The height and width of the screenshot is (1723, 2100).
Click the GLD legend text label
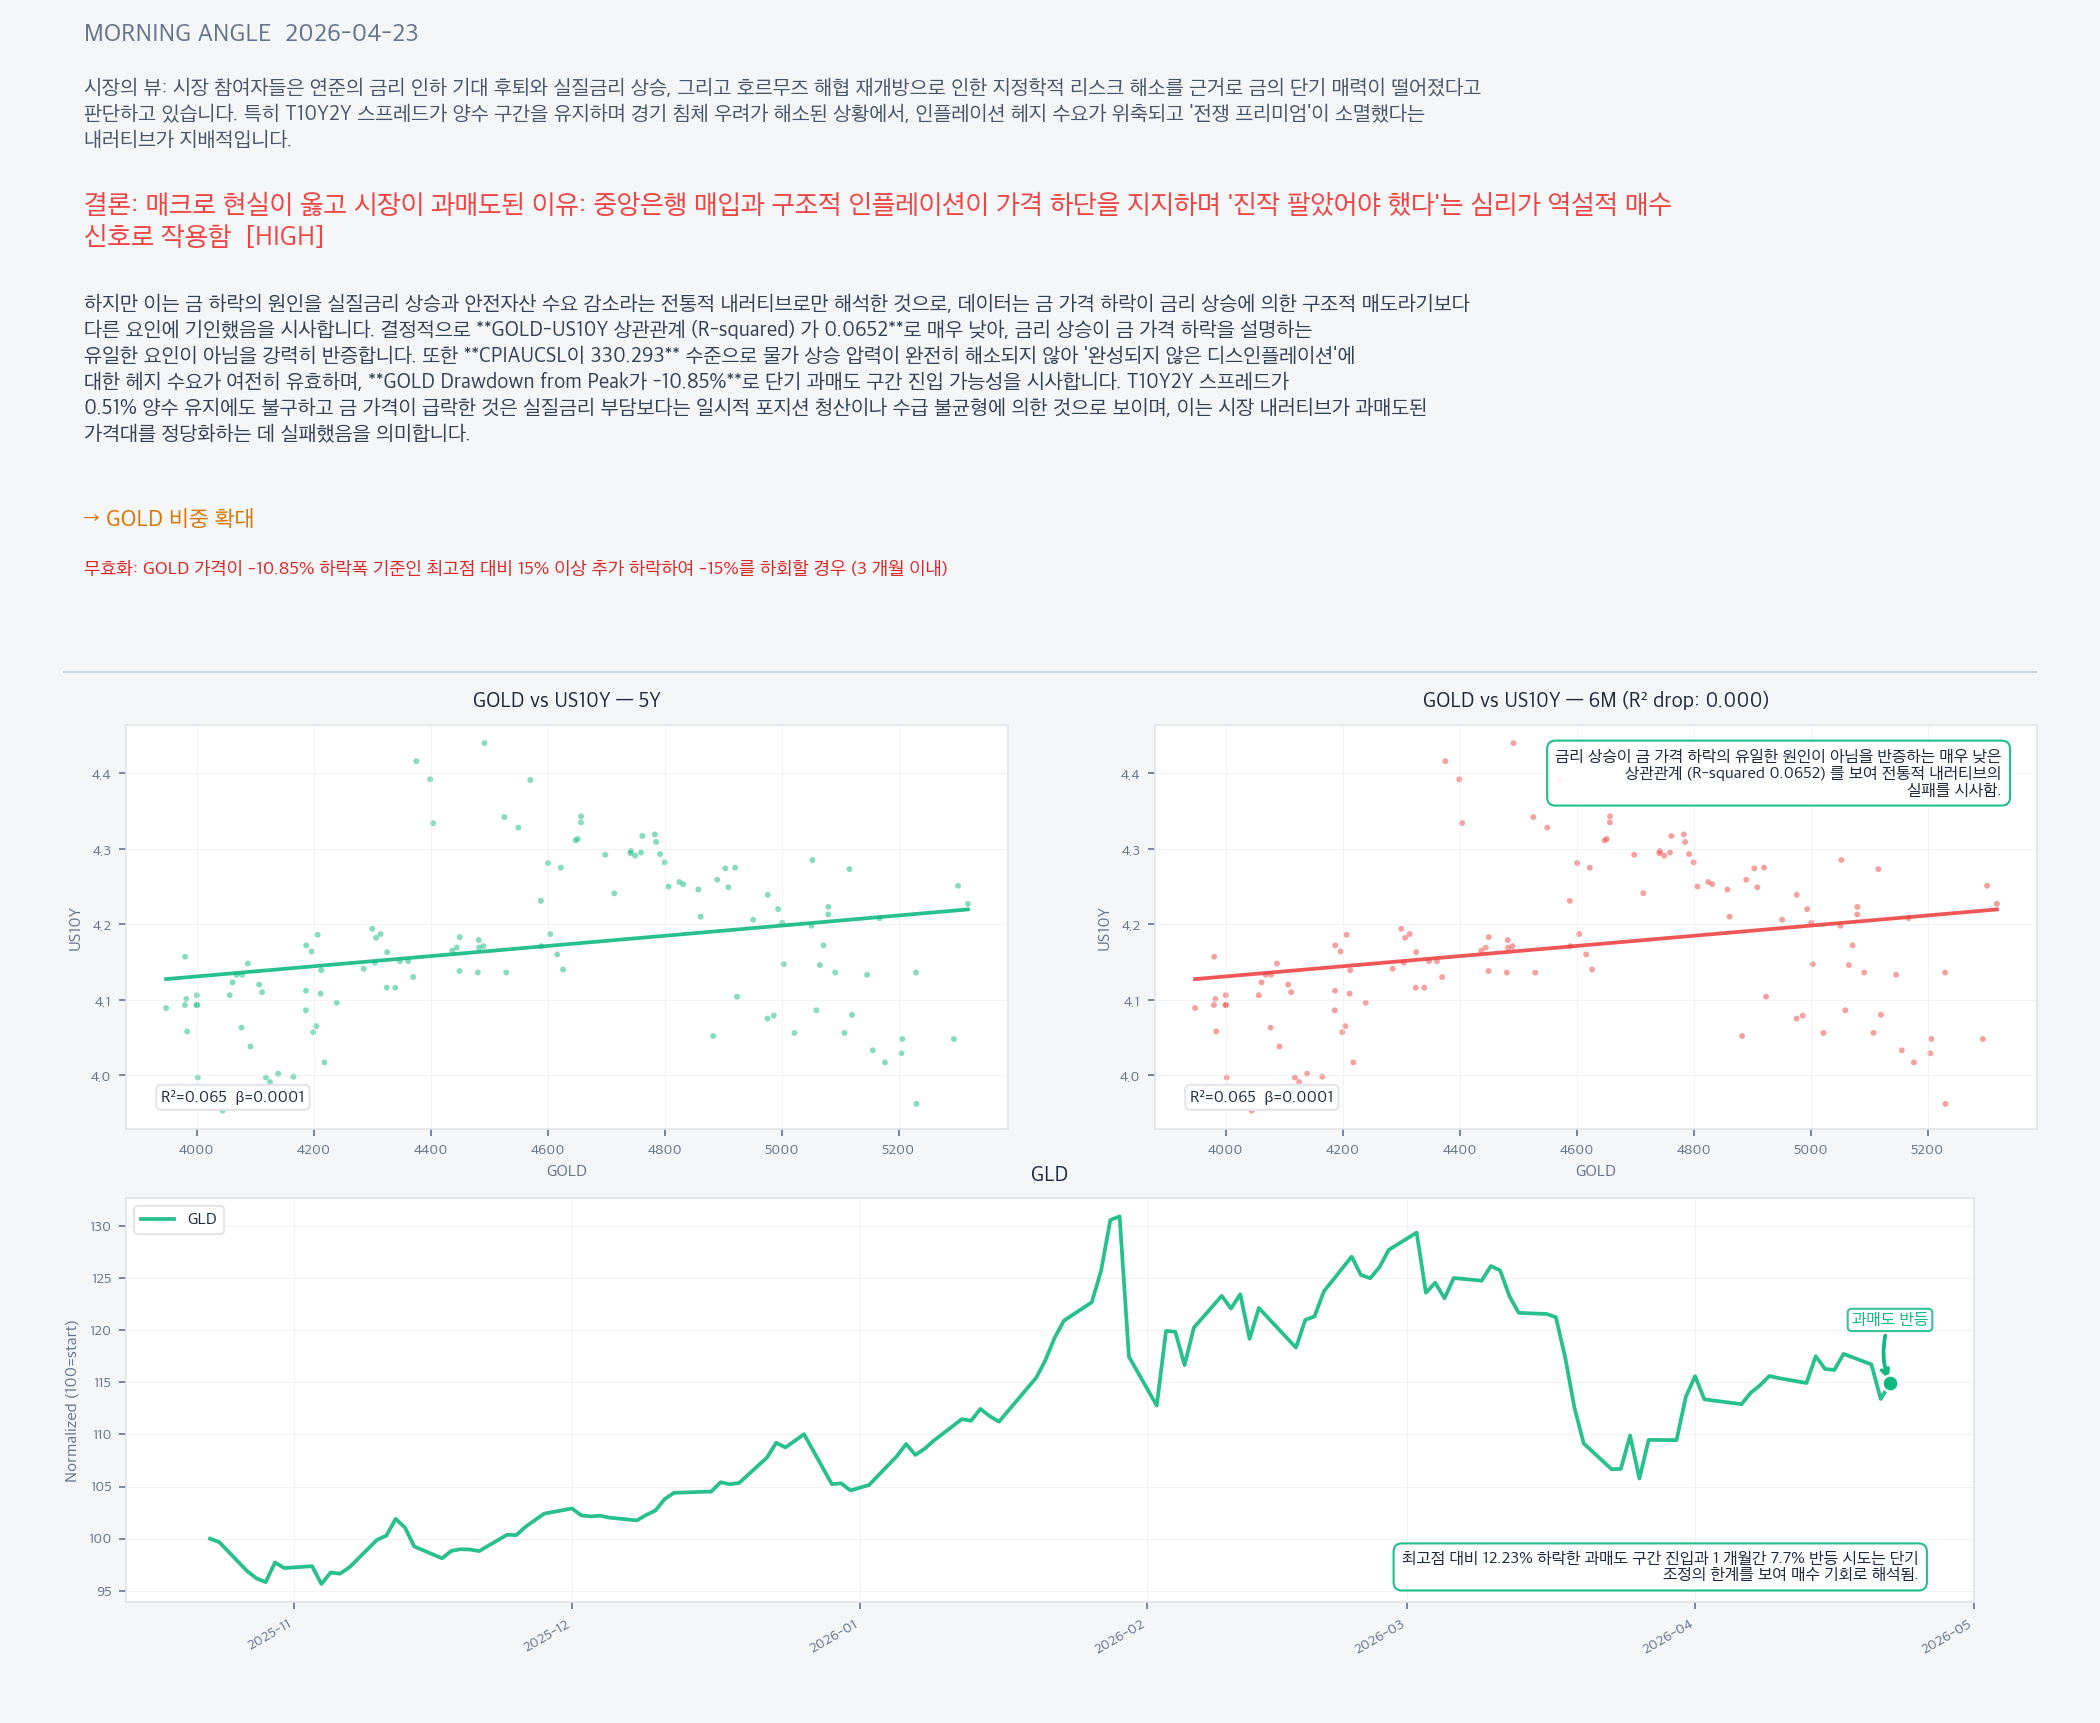pos(202,1219)
